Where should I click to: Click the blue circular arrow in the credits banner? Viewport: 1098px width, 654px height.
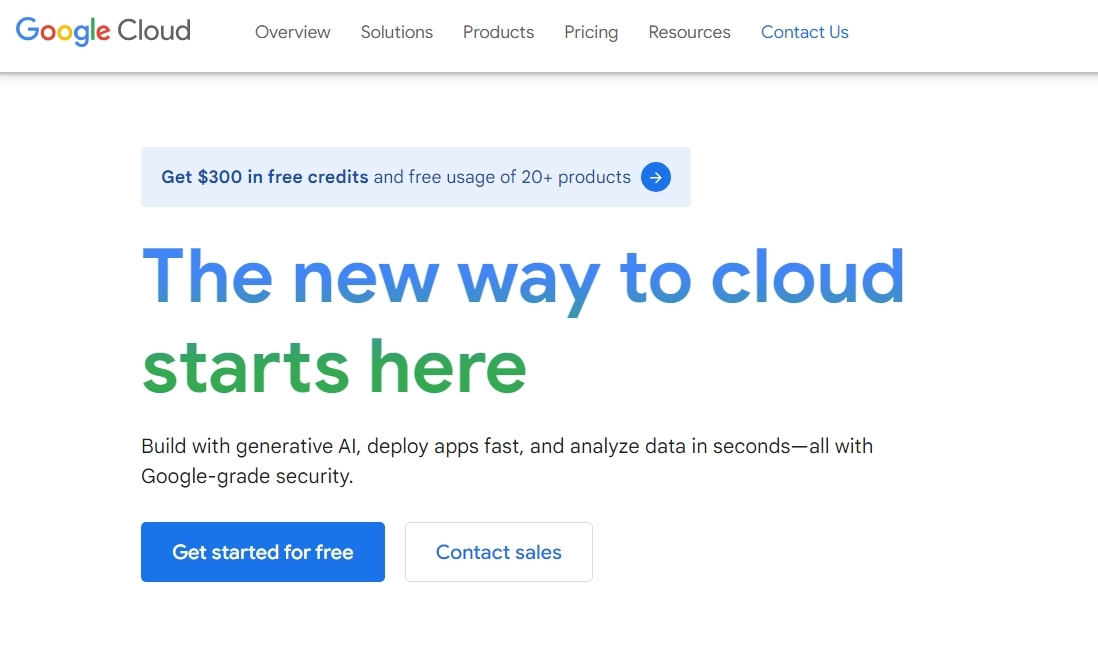click(x=656, y=177)
